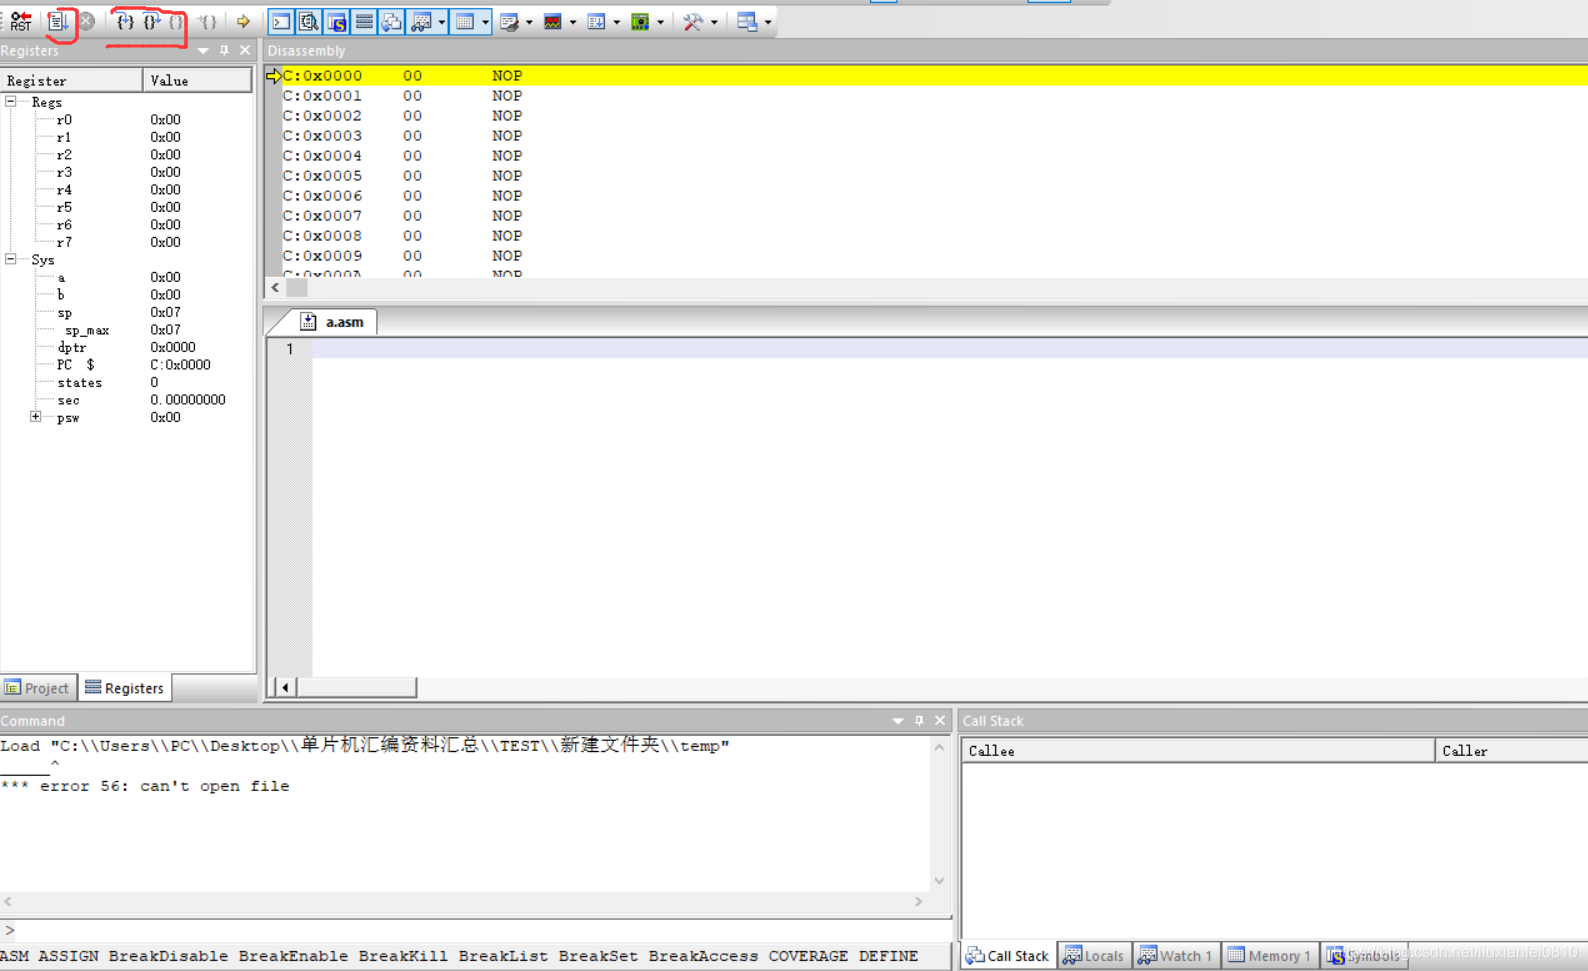This screenshot has width=1588, height=971.
Task: Start code execution with the Run icon
Action: [59, 21]
